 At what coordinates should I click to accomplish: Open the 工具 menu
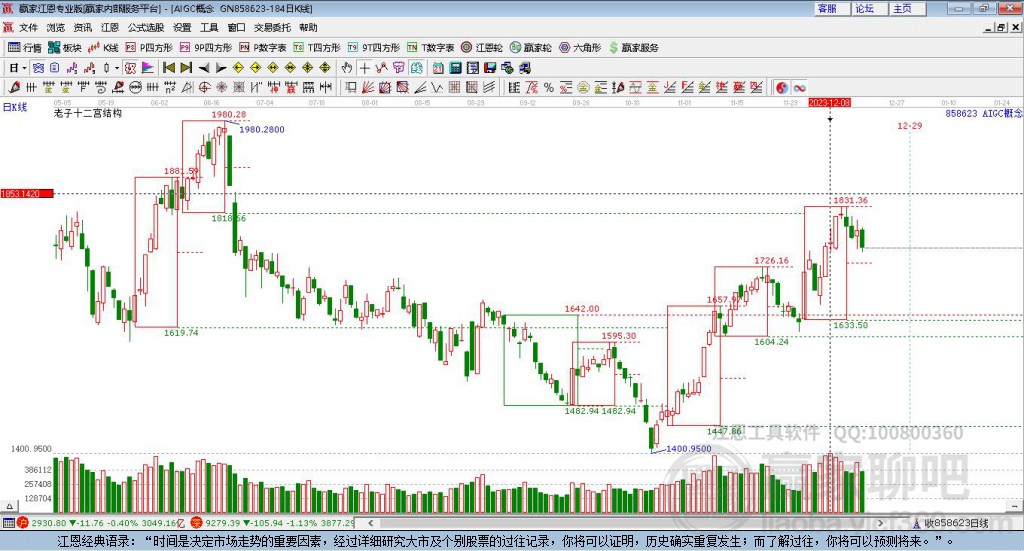point(209,27)
